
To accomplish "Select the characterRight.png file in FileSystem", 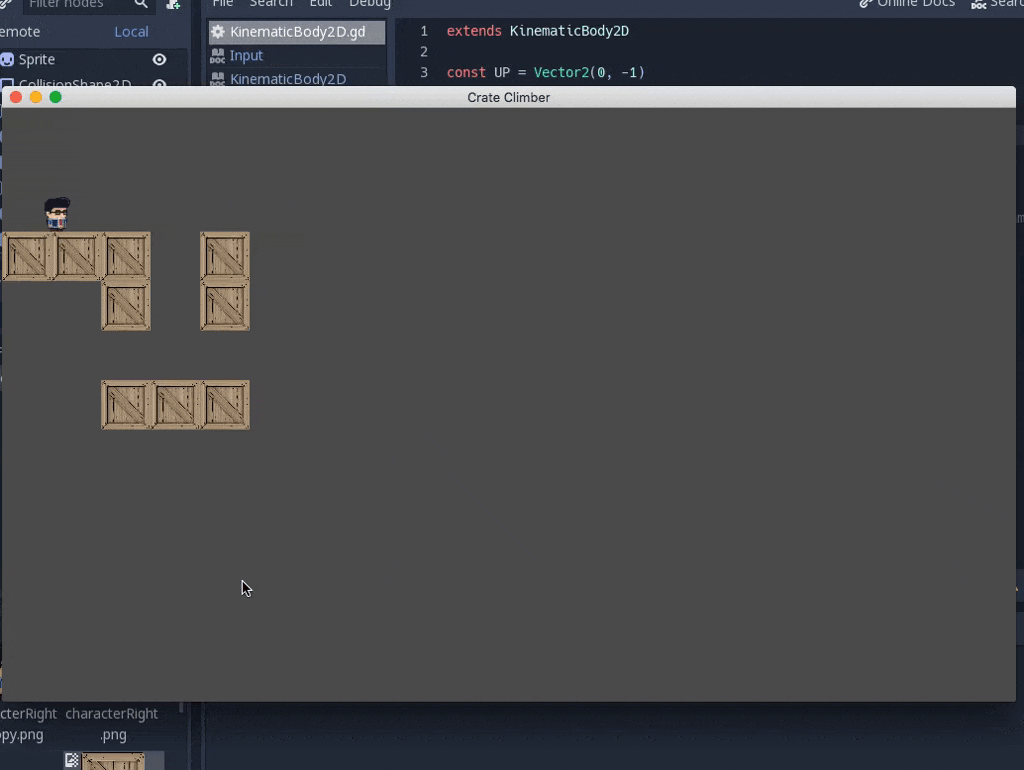I will click(x=112, y=724).
